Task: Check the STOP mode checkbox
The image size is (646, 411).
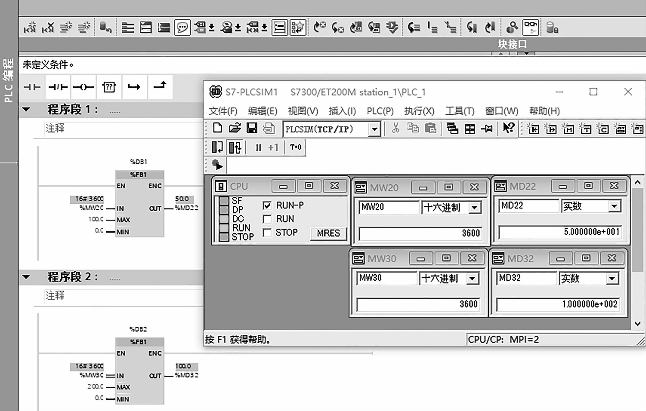Action: 267,233
